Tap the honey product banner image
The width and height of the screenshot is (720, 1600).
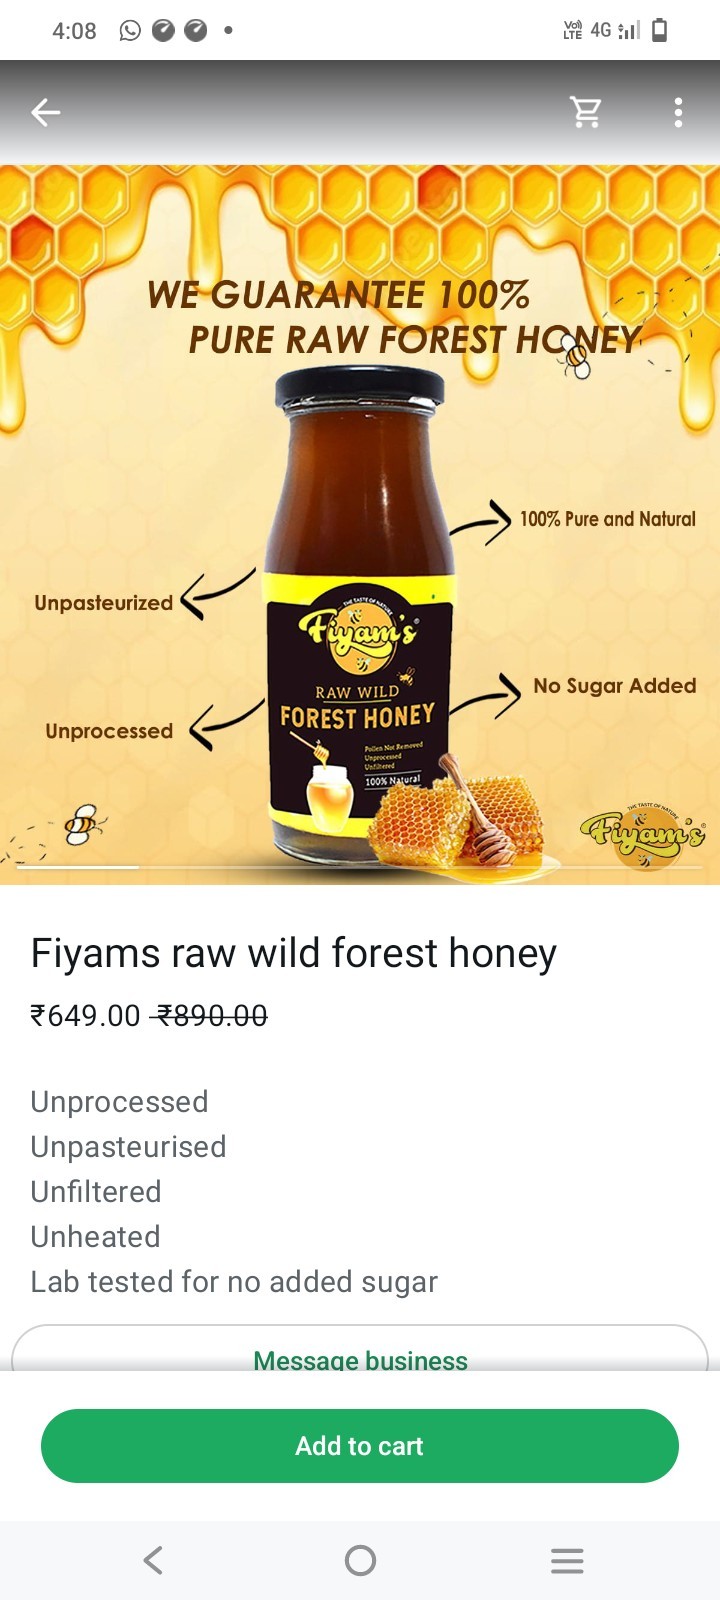[x=360, y=525]
